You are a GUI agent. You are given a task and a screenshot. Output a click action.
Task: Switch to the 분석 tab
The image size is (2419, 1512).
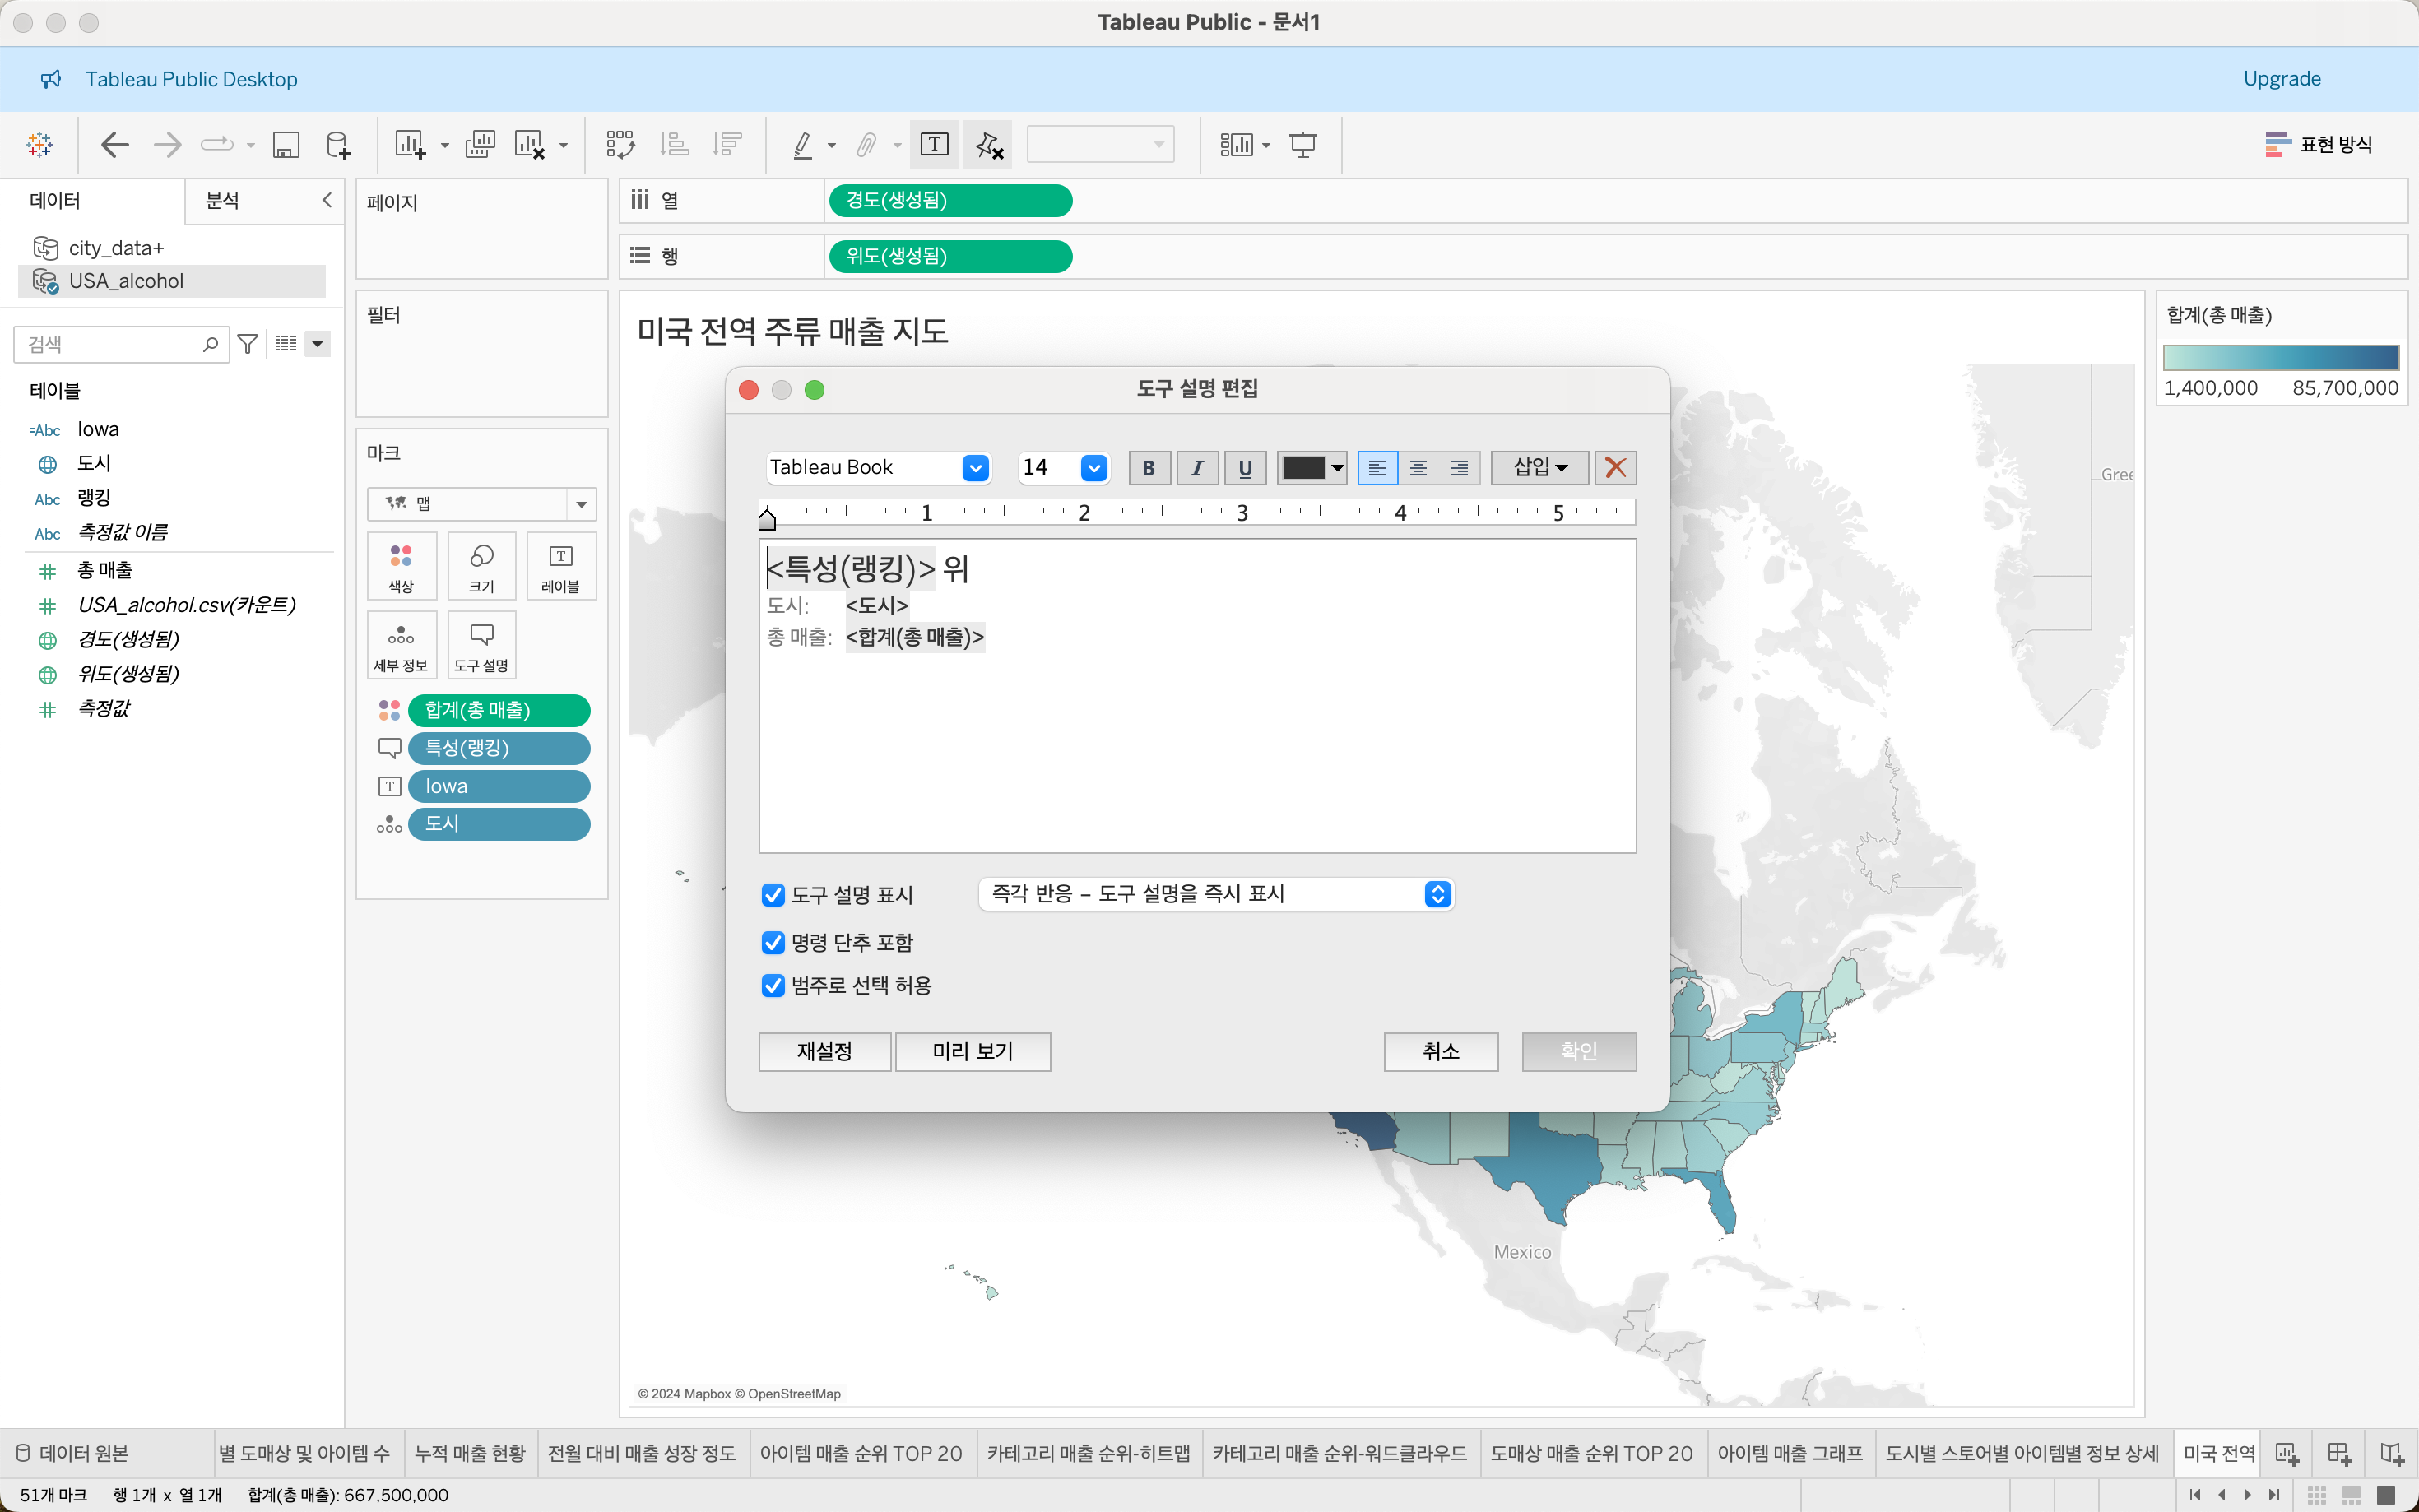pos(222,201)
